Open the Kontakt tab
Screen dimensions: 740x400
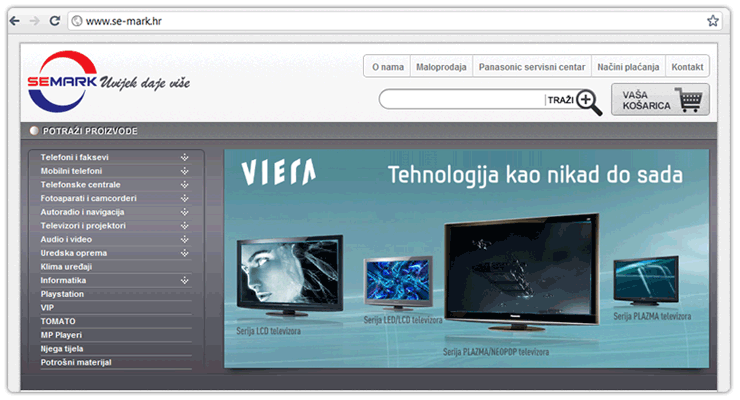[x=687, y=67]
